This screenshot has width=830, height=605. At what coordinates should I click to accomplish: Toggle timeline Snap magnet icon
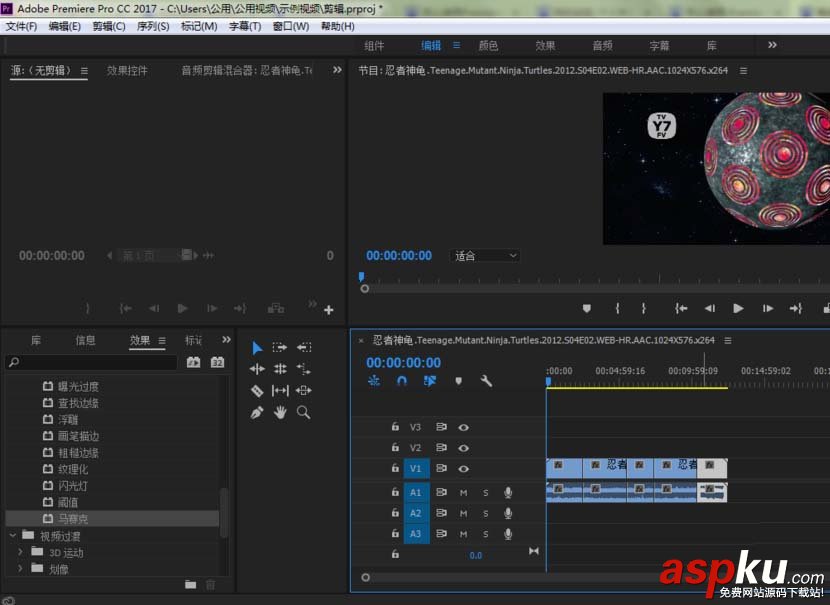coord(402,381)
